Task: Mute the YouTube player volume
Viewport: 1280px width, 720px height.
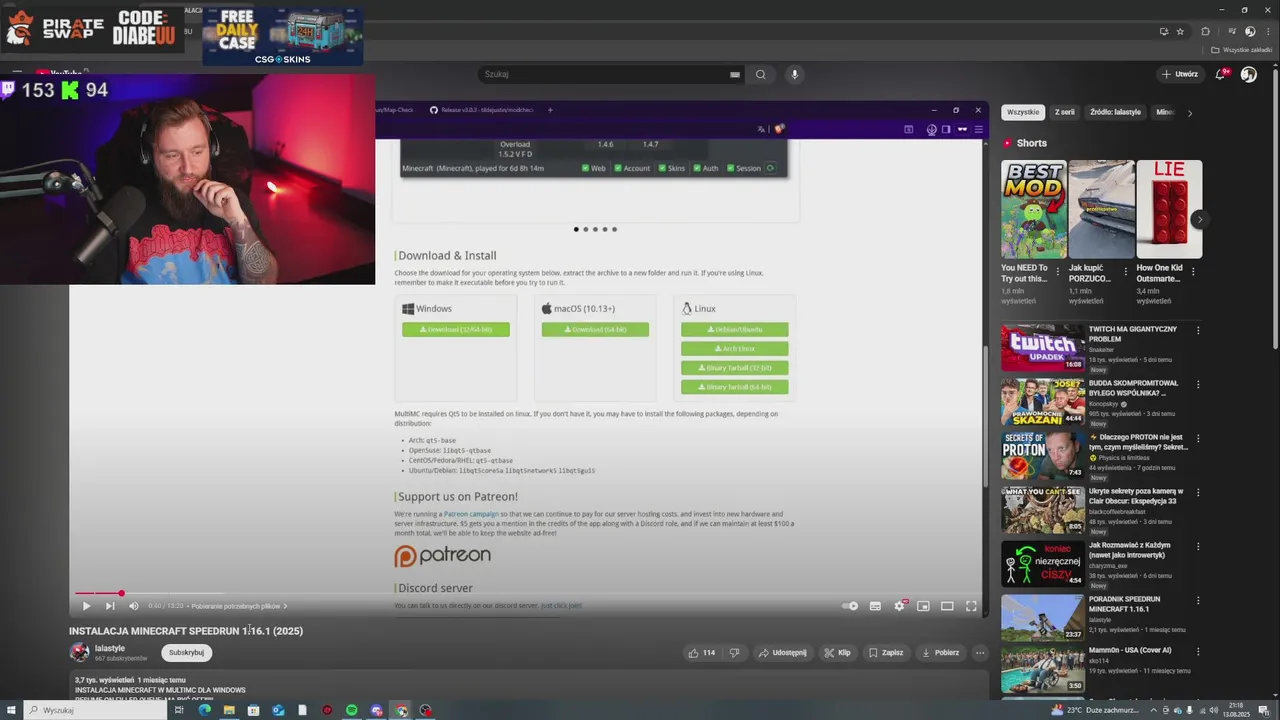Action: (x=134, y=606)
